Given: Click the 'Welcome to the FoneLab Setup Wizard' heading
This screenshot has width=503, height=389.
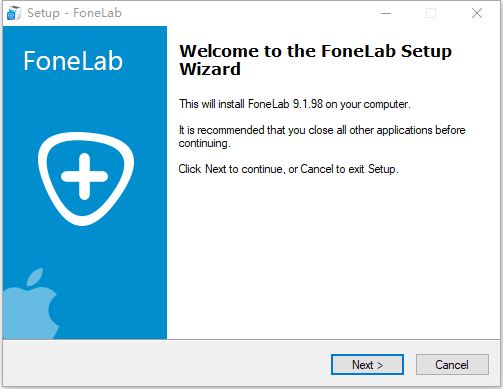Looking at the screenshot, I should pyautogui.click(x=315, y=60).
